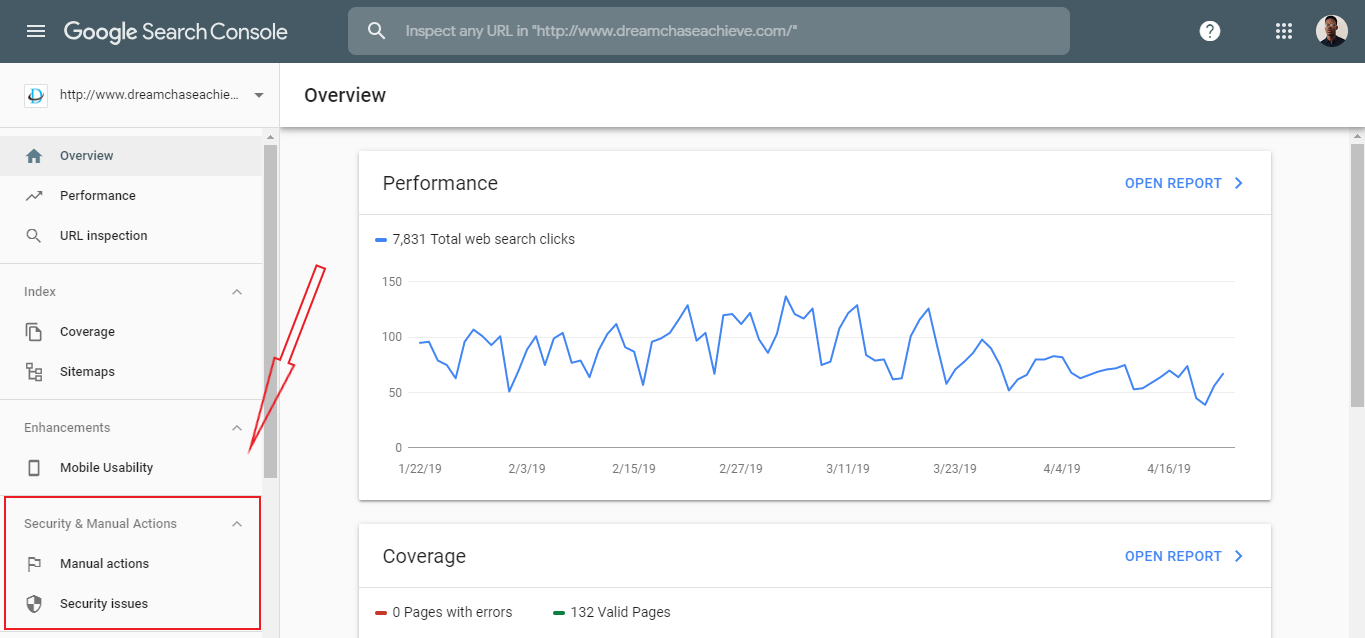Open the user account avatar
1365x638 pixels.
click(1331, 31)
